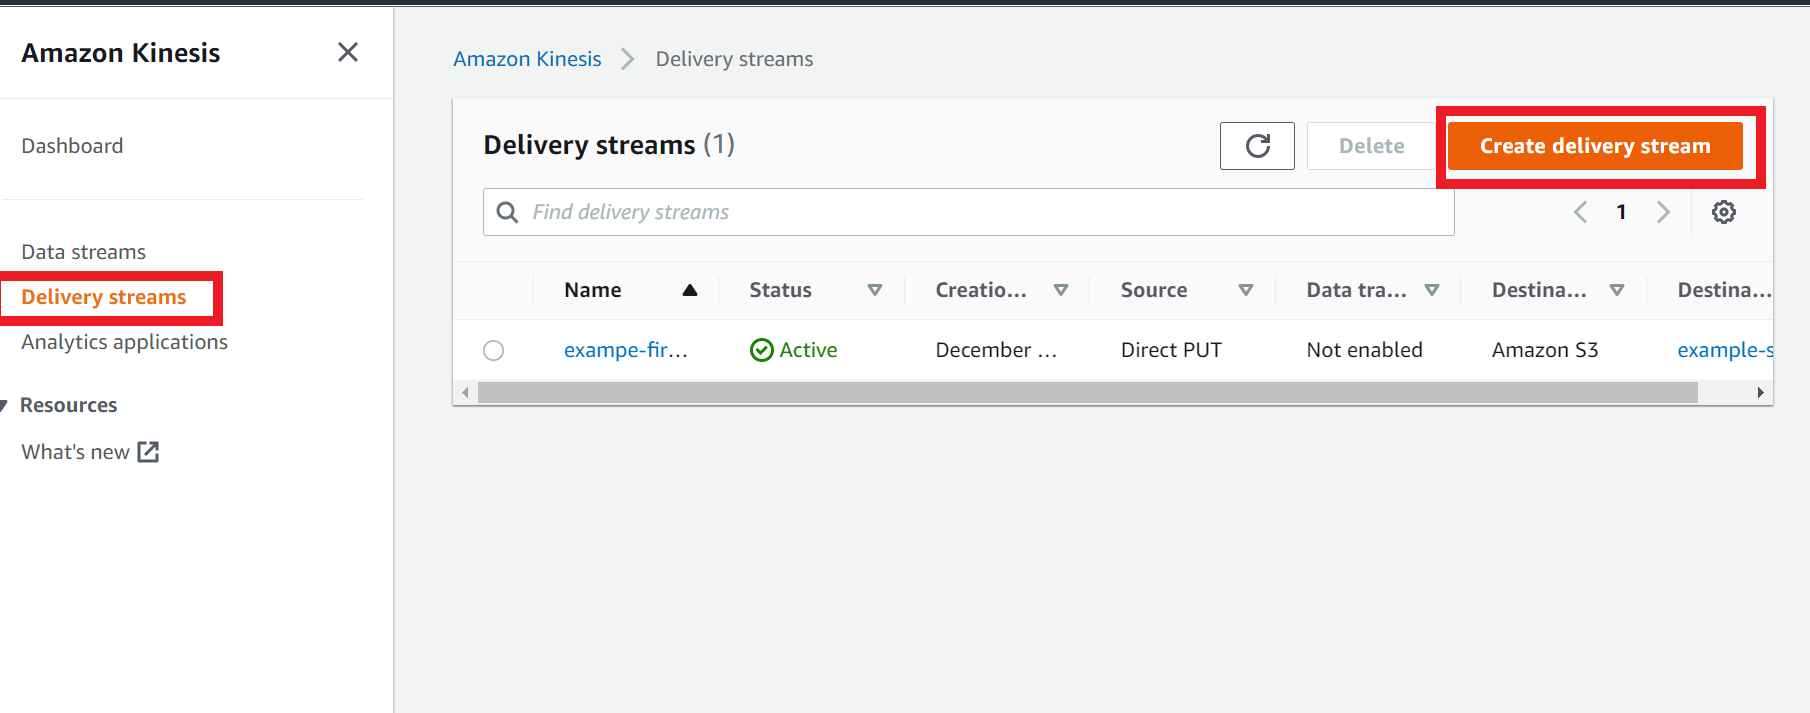Sort by Name ascending arrow
The width and height of the screenshot is (1810, 713).
point(689,290)
